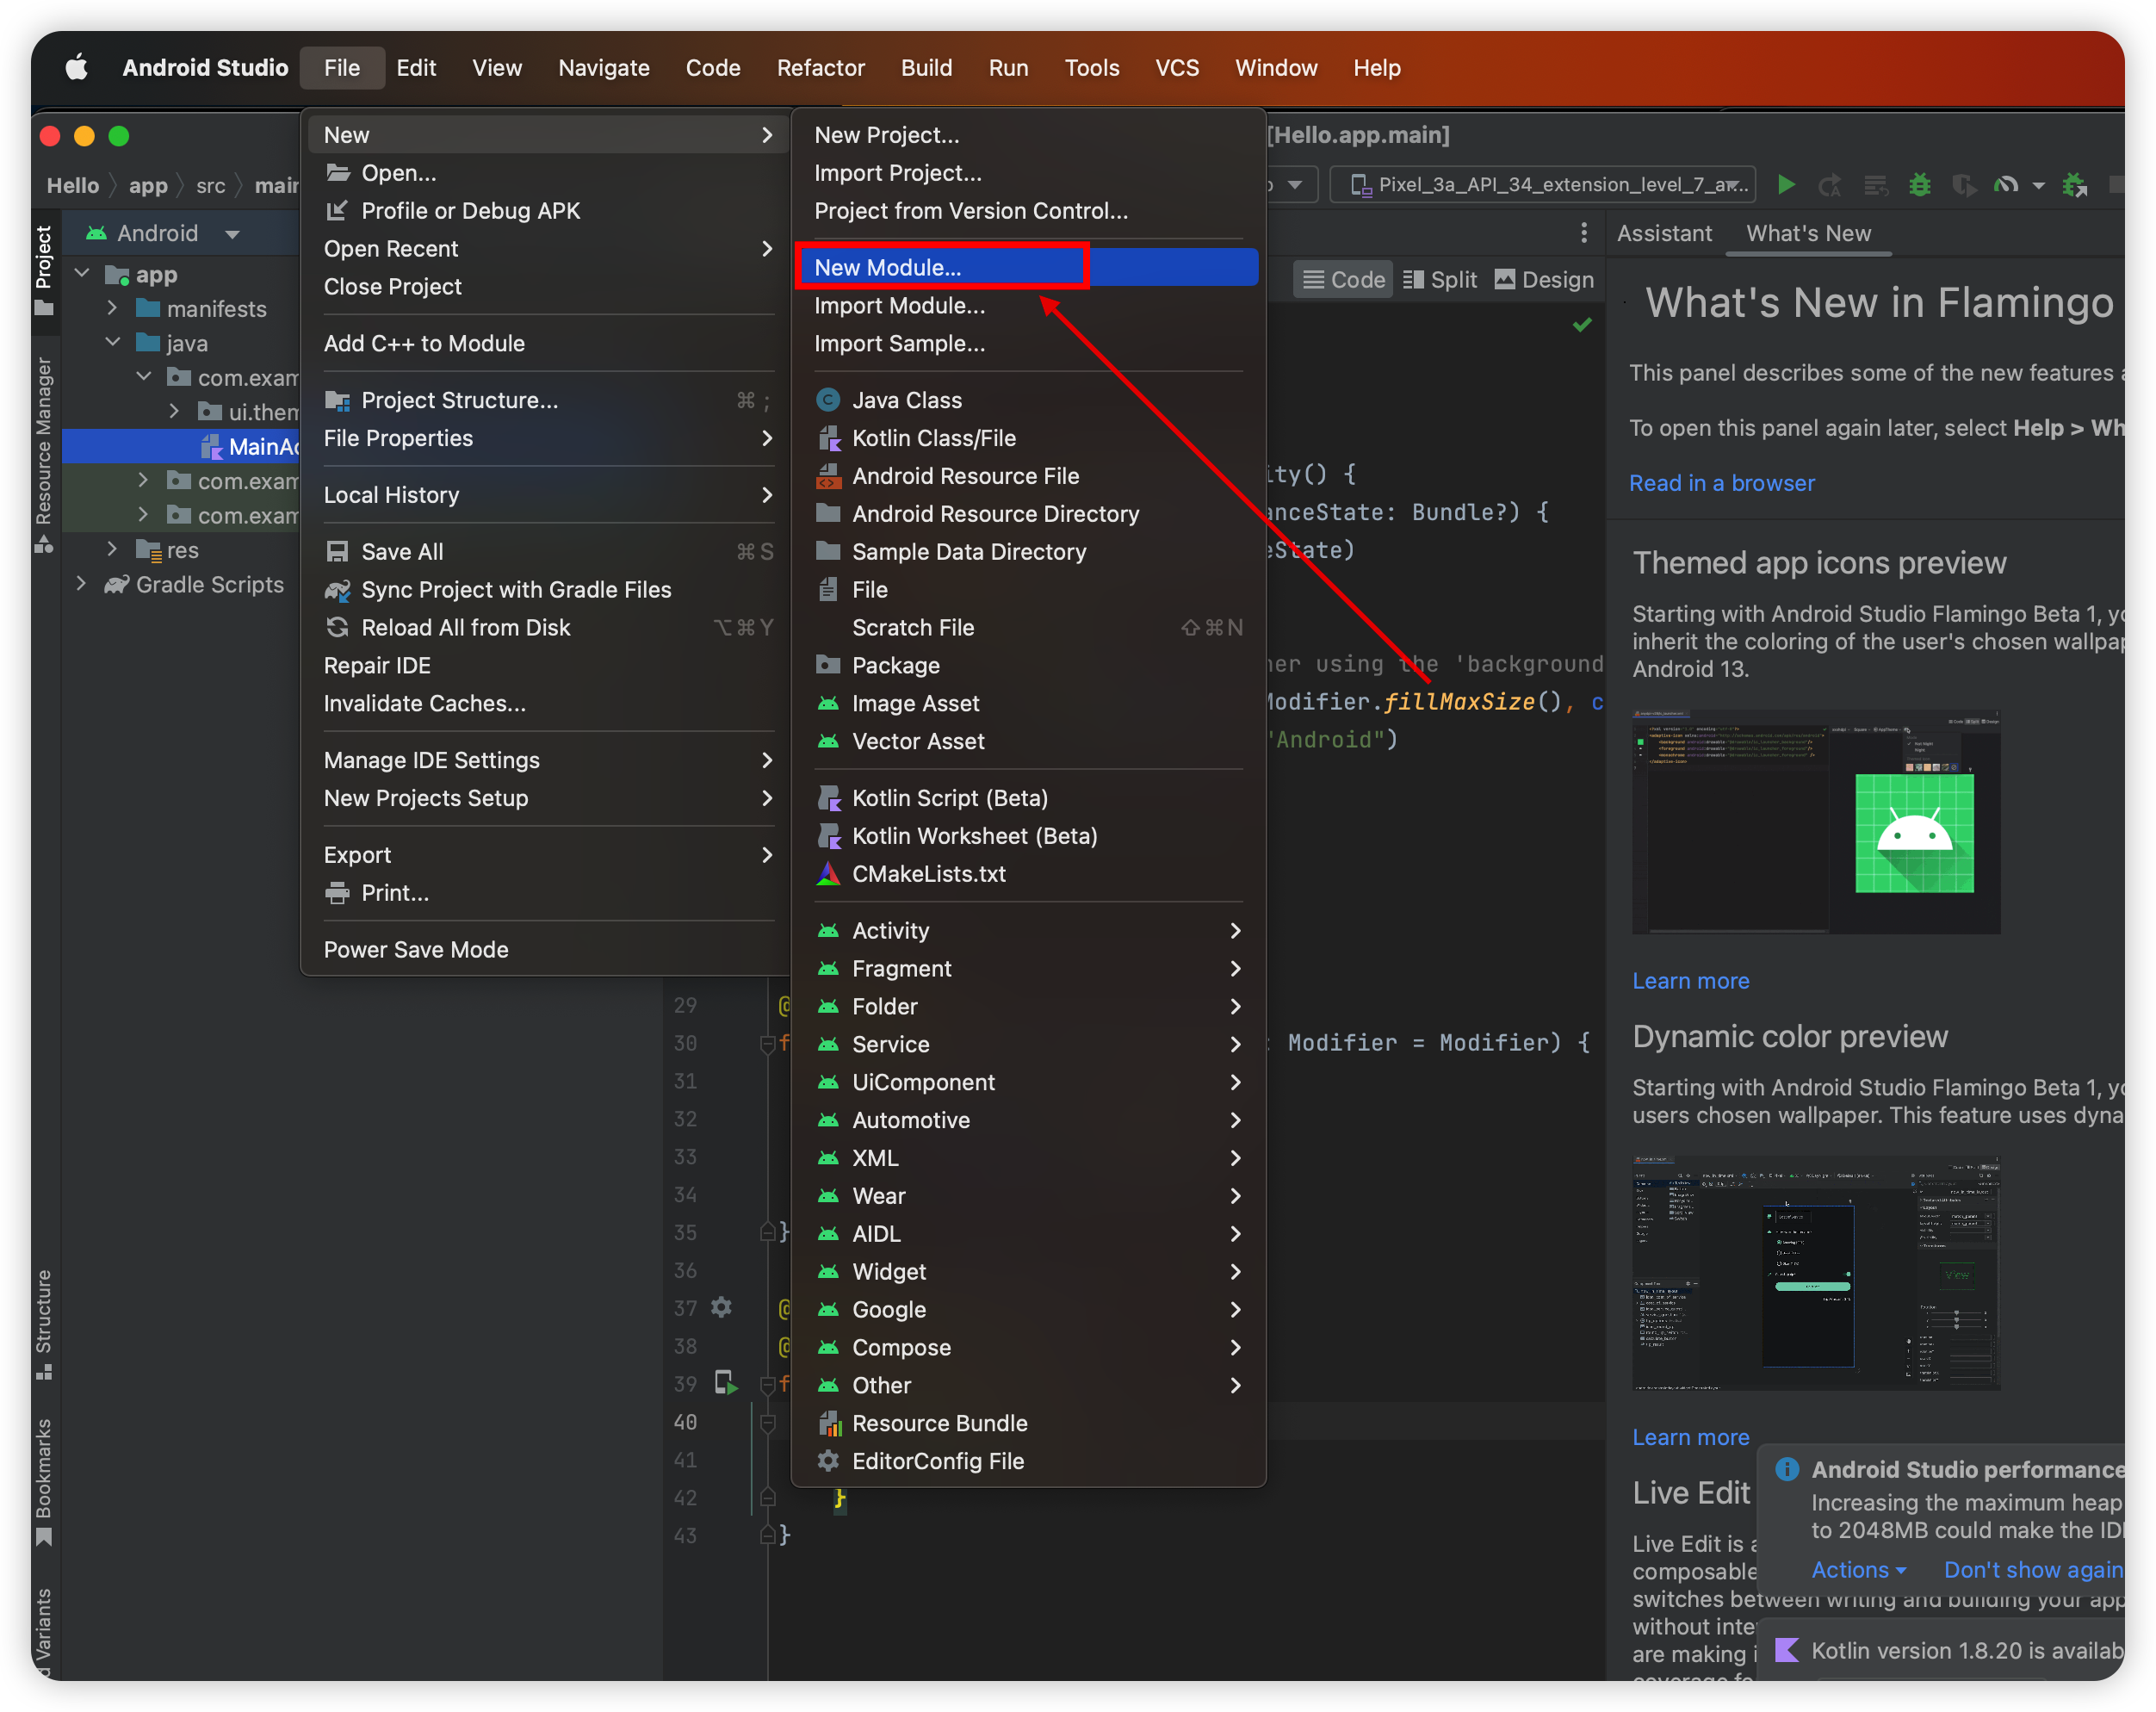Expand the Gradle Scripts tree node
Viewport: 2156px width, 1712px height.
(x=82, y=584)
